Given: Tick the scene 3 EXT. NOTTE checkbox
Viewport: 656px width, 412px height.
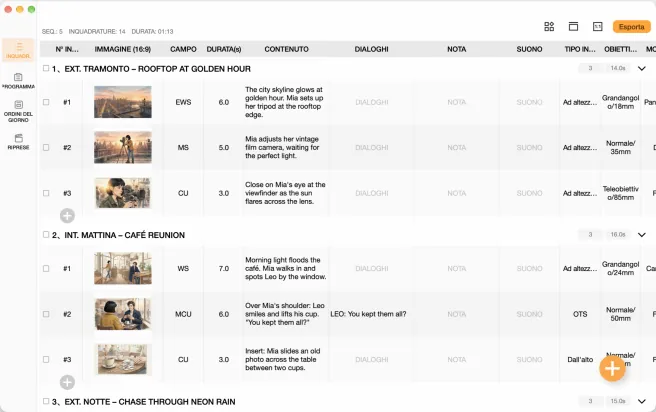Looking at the screenshot, I should click(46, 401).
